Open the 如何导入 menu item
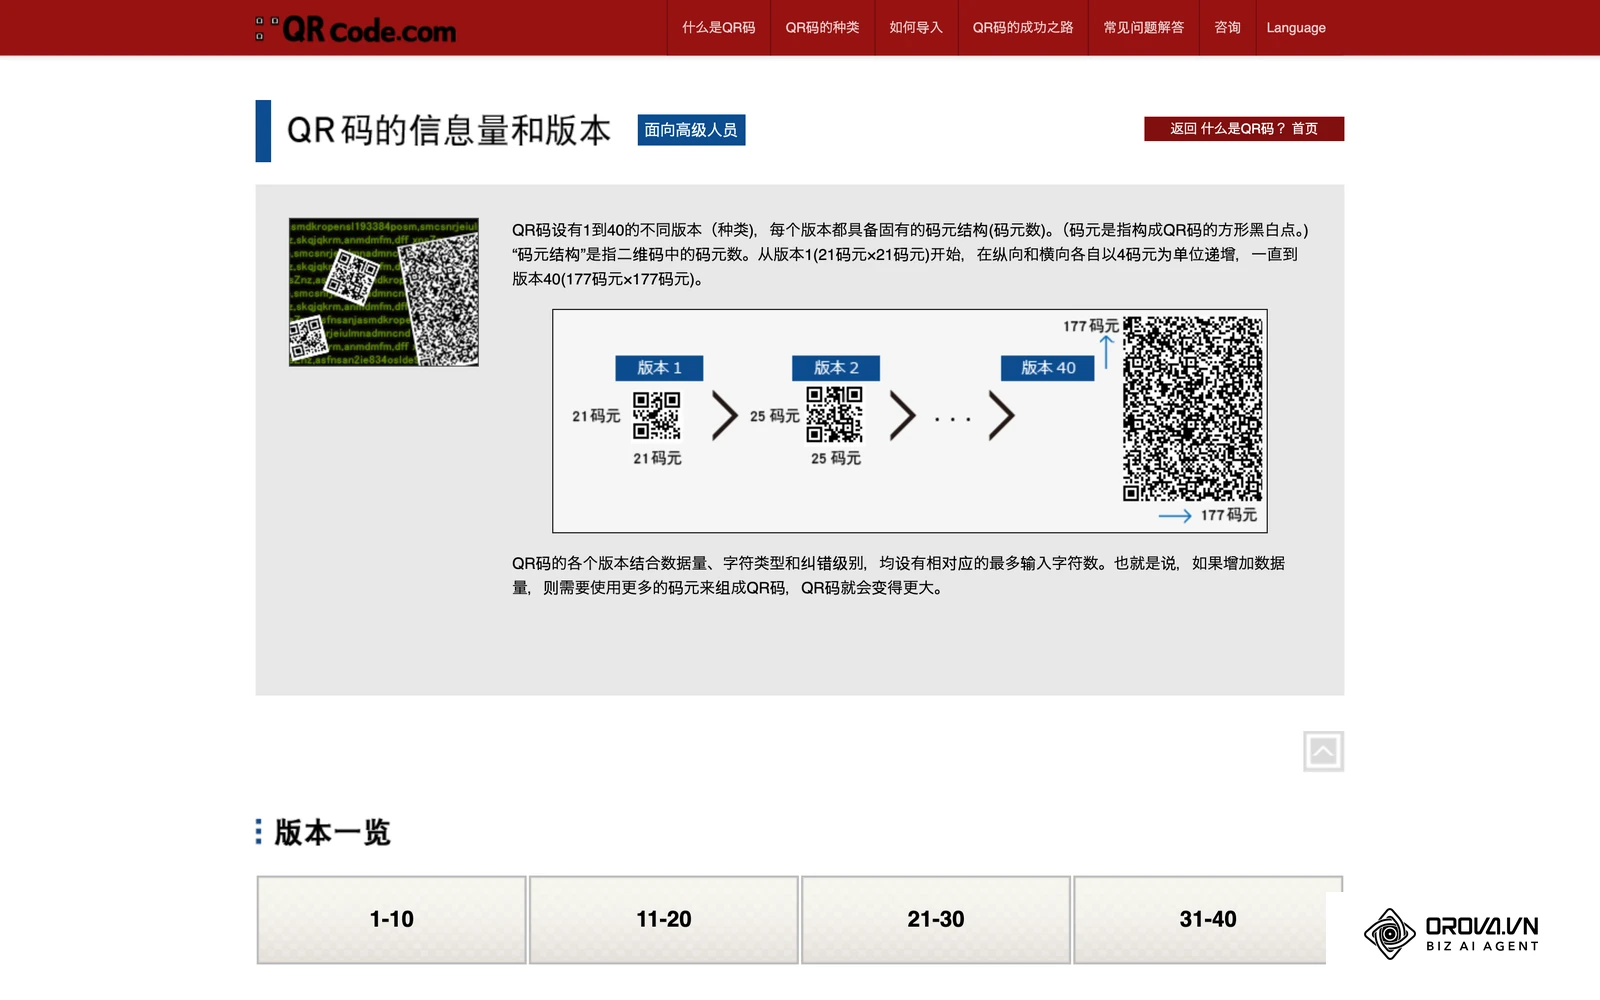 (916, 28)
